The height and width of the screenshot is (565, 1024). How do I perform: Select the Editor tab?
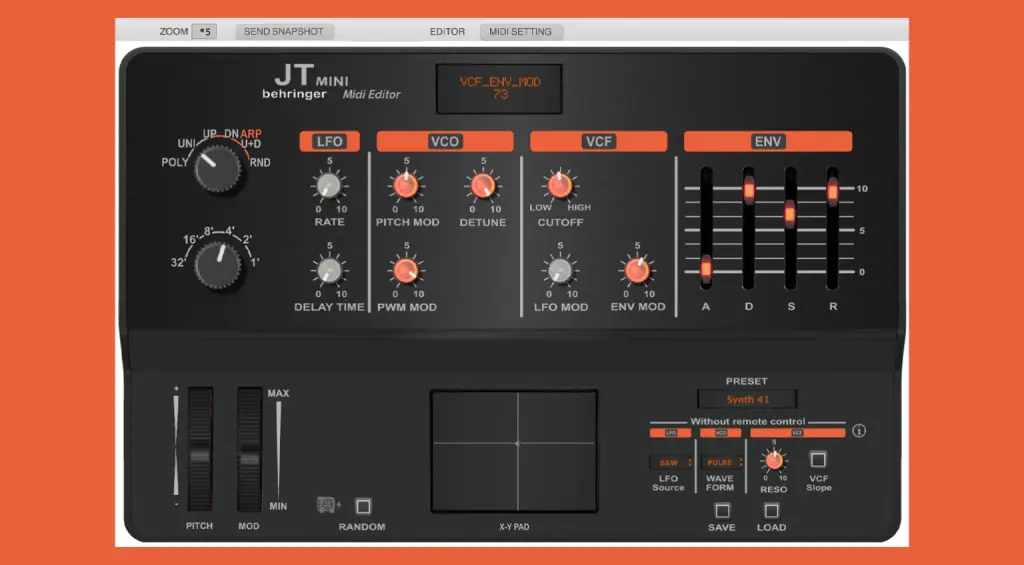point(447,32)
